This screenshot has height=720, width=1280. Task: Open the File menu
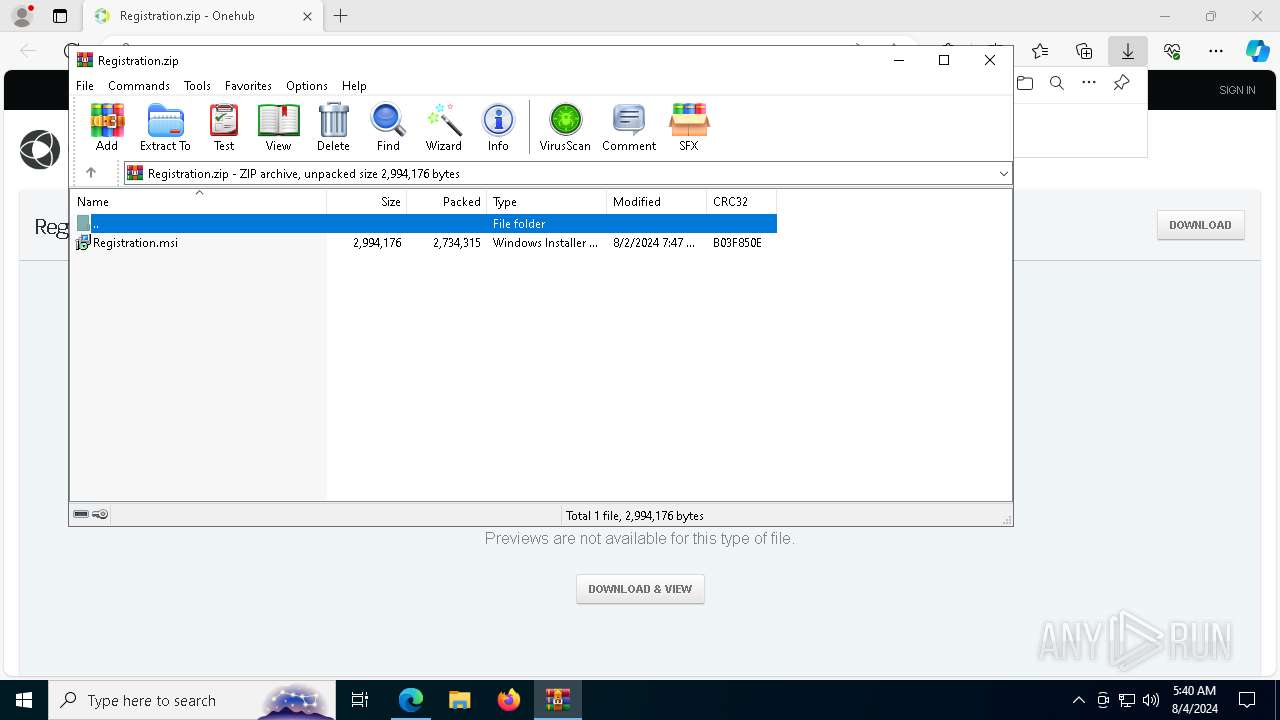tap(85, 86)
